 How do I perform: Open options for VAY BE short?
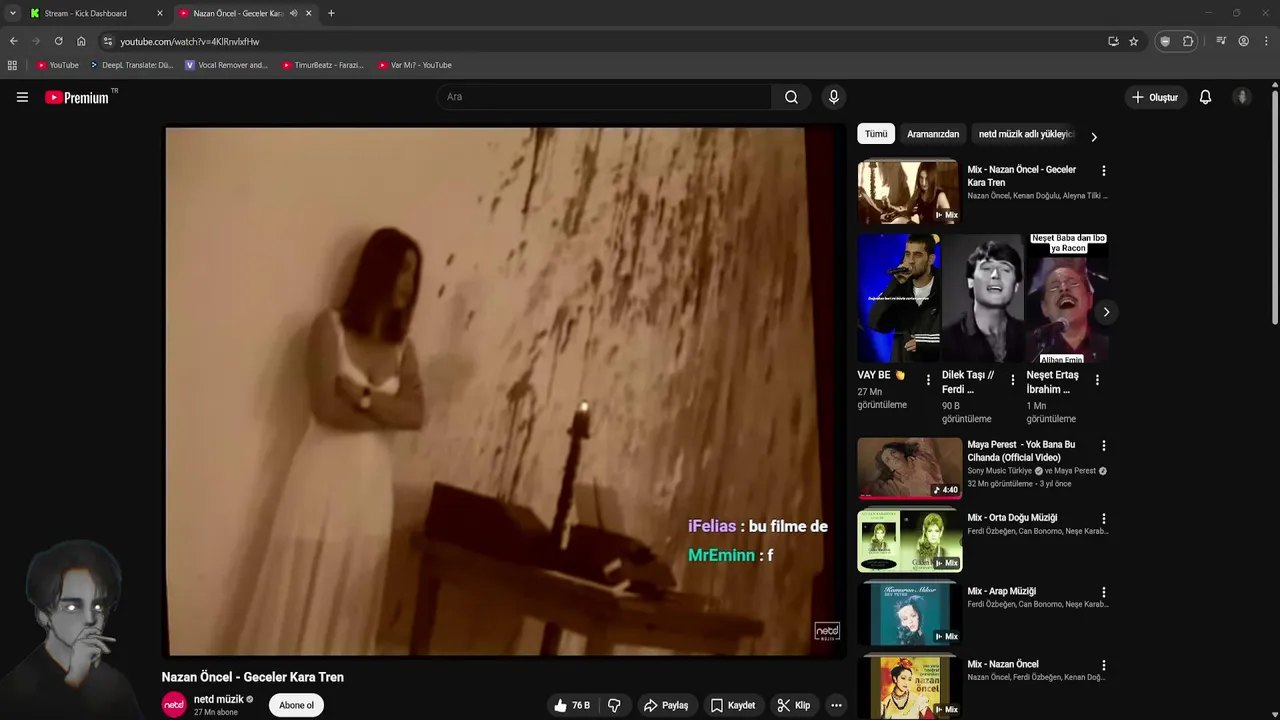point(928,380)
